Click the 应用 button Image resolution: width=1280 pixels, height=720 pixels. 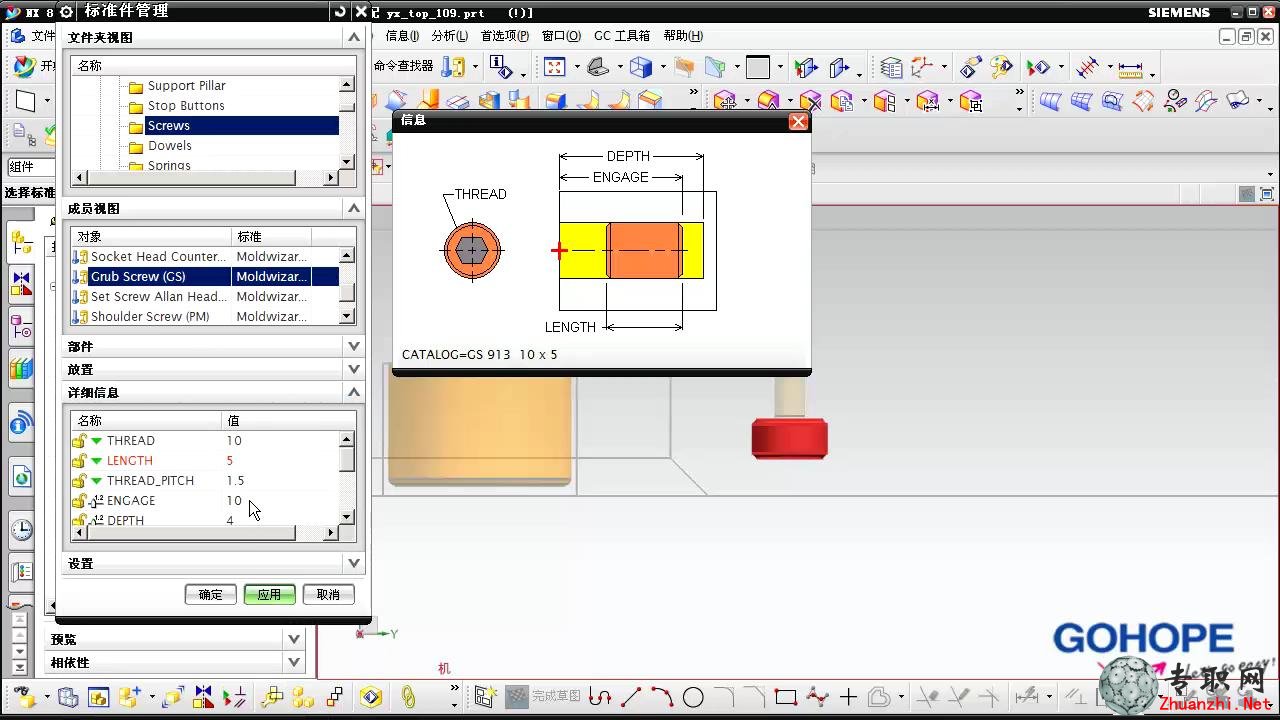pyautogui.click(x=269, y=594)
